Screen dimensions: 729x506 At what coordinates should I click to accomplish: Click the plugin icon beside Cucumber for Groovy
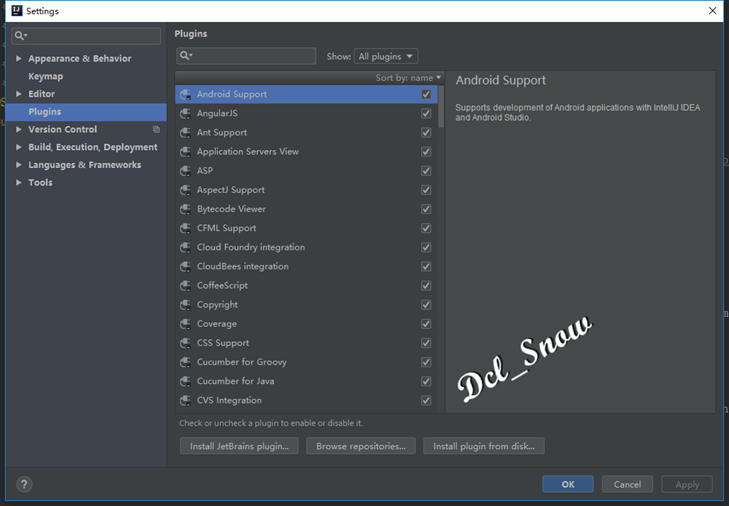tap(185, 362)
